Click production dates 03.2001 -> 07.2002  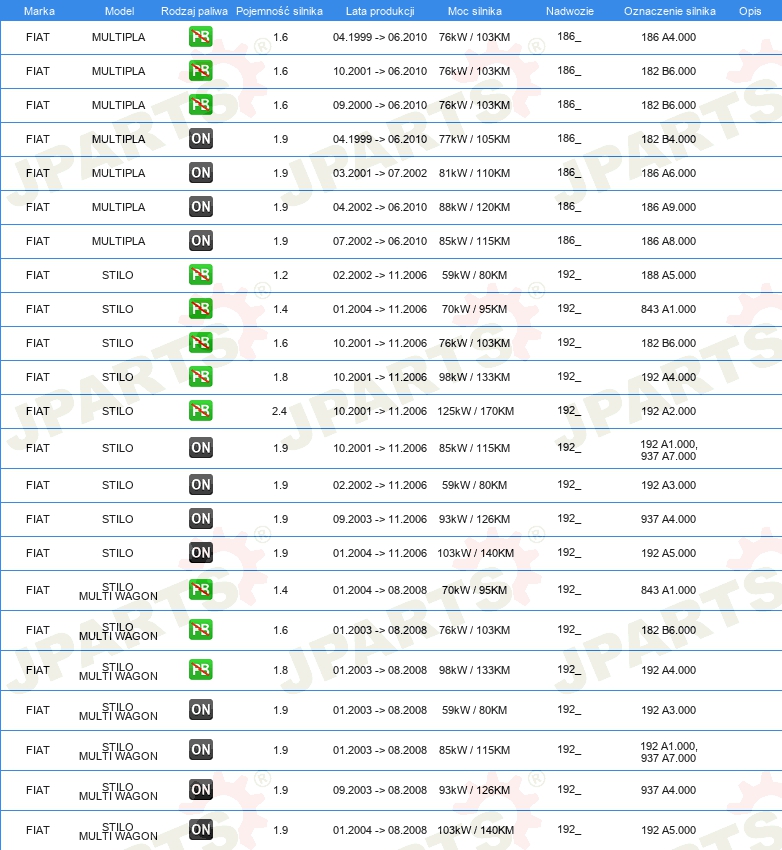(x=380, y=173)
